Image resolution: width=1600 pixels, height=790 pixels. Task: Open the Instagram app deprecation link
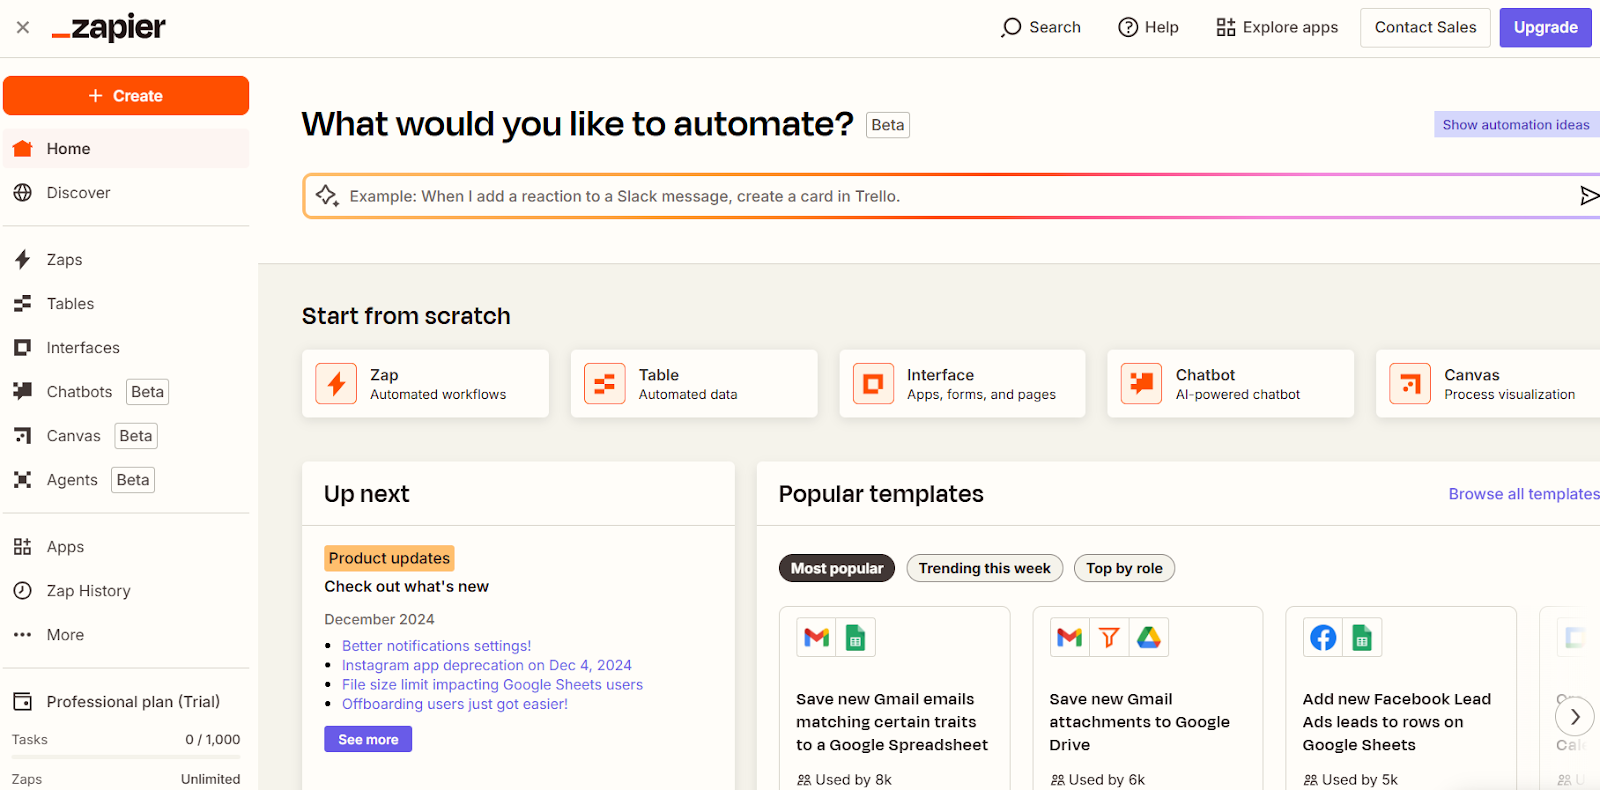click(487, 665)
